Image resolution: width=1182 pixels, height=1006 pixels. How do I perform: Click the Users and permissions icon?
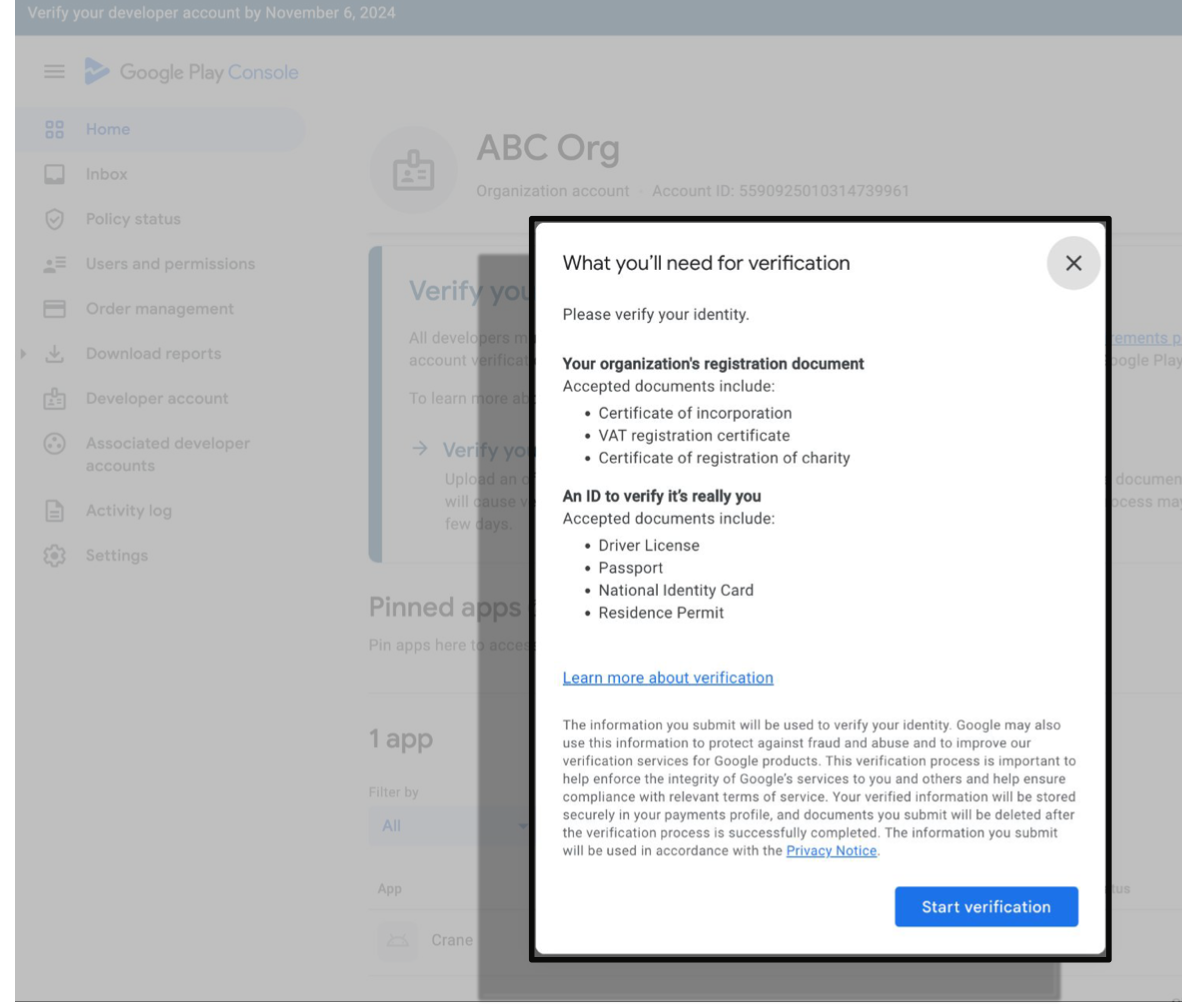click(54, 264)
